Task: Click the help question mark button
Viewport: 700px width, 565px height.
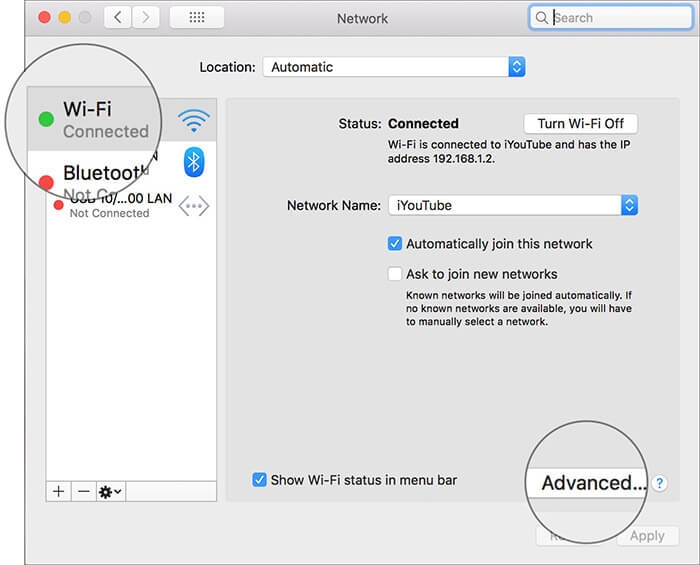Action: coord(659,483)
